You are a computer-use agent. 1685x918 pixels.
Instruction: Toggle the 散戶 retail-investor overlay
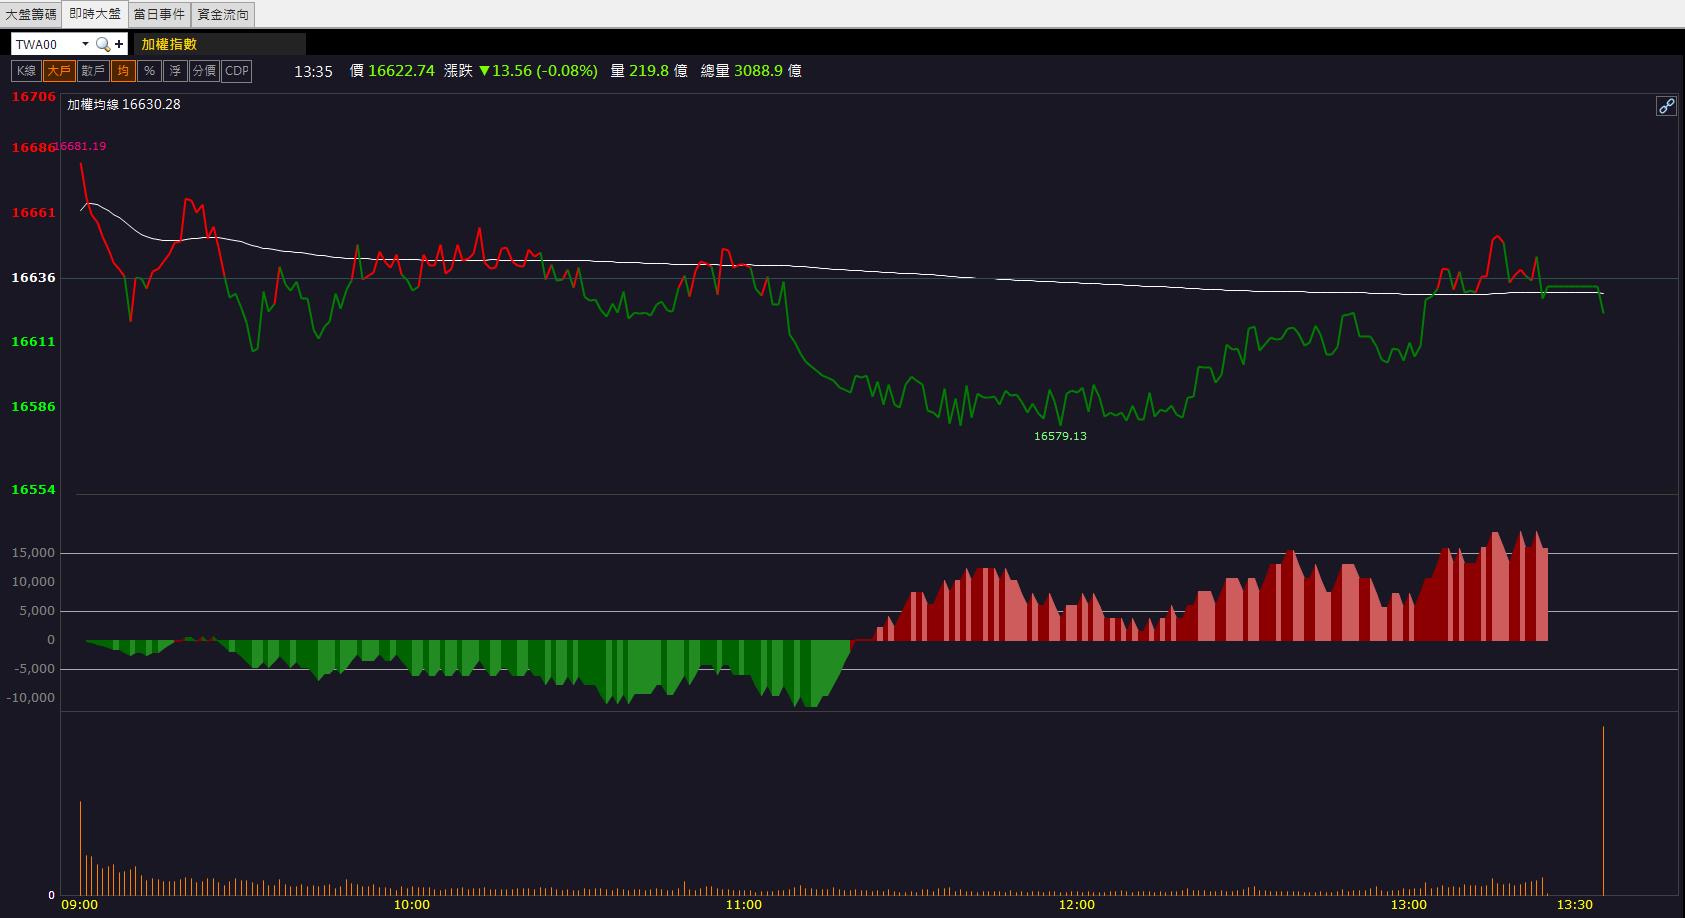(x=93, y=71)
